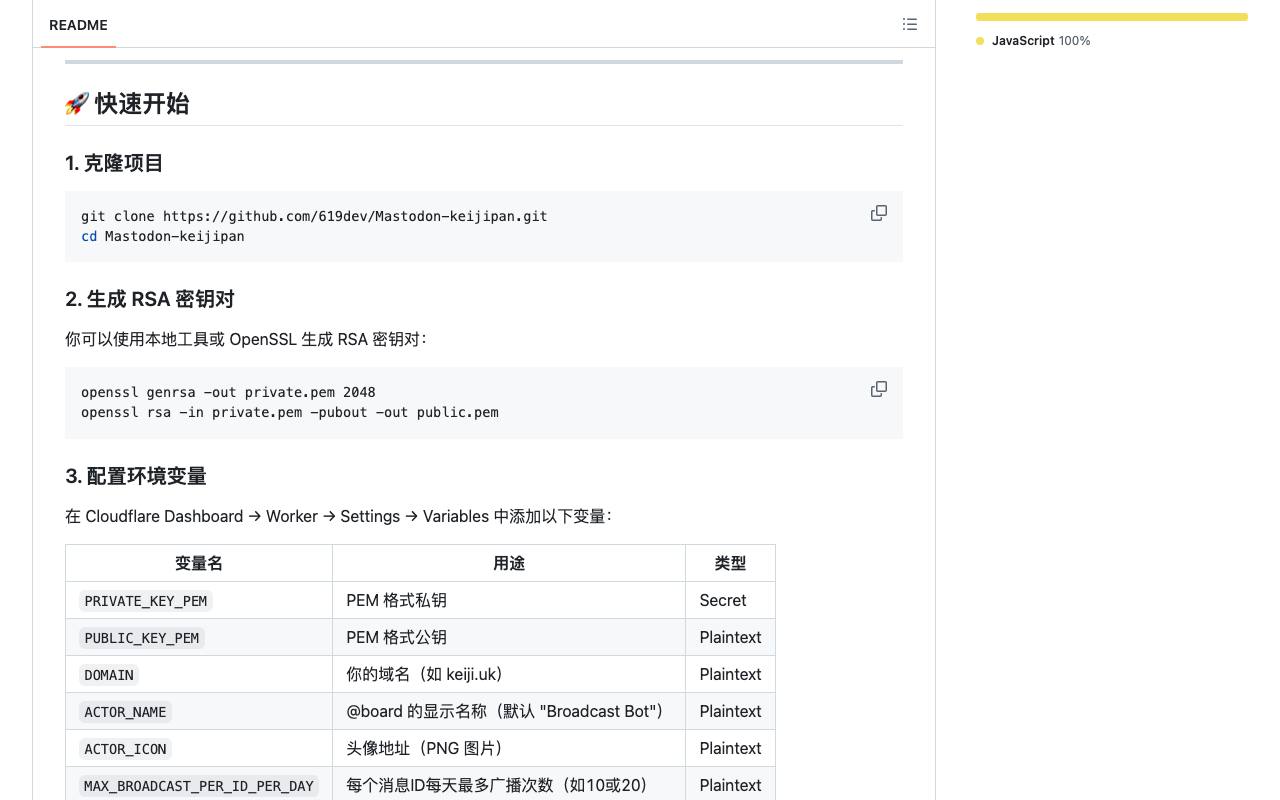Click the openssl genrsa command line

tap(228, 392)
